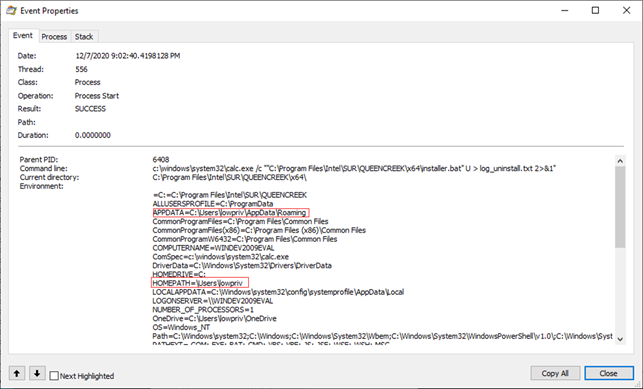Select the Operation value Process Start

tap(97, 96)
